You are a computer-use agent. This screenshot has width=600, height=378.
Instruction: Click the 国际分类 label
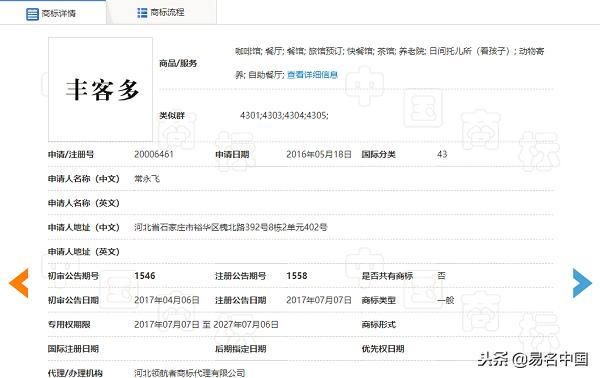tap(378, 154)
